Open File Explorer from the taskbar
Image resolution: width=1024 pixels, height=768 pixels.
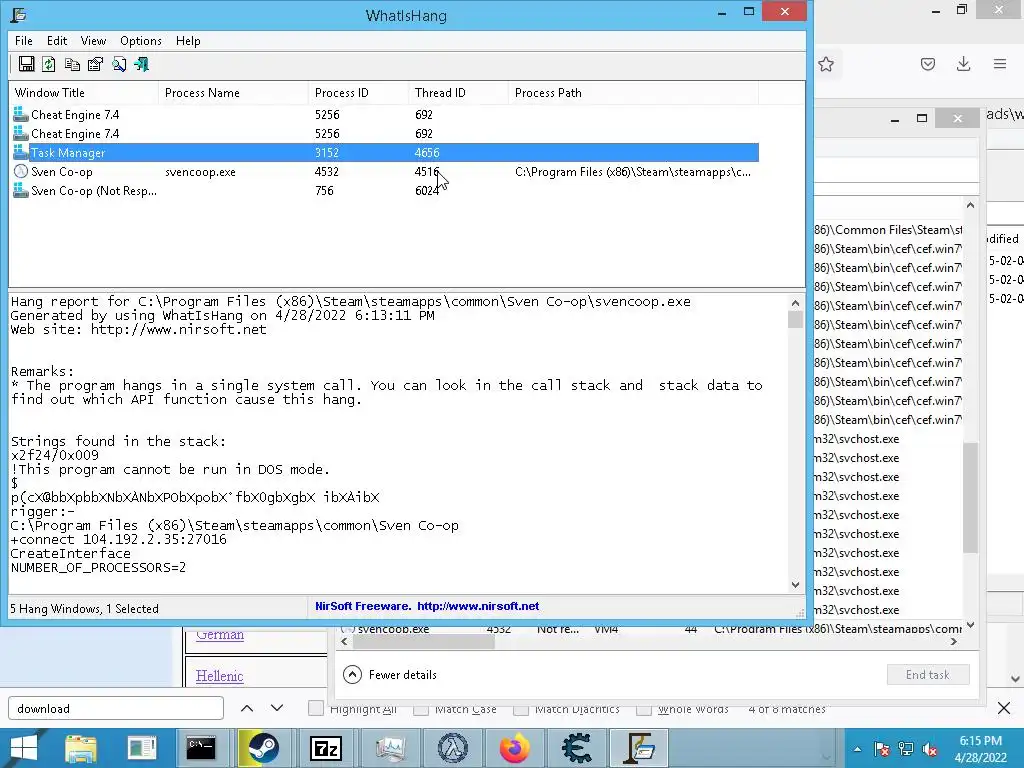click(80, 748)
